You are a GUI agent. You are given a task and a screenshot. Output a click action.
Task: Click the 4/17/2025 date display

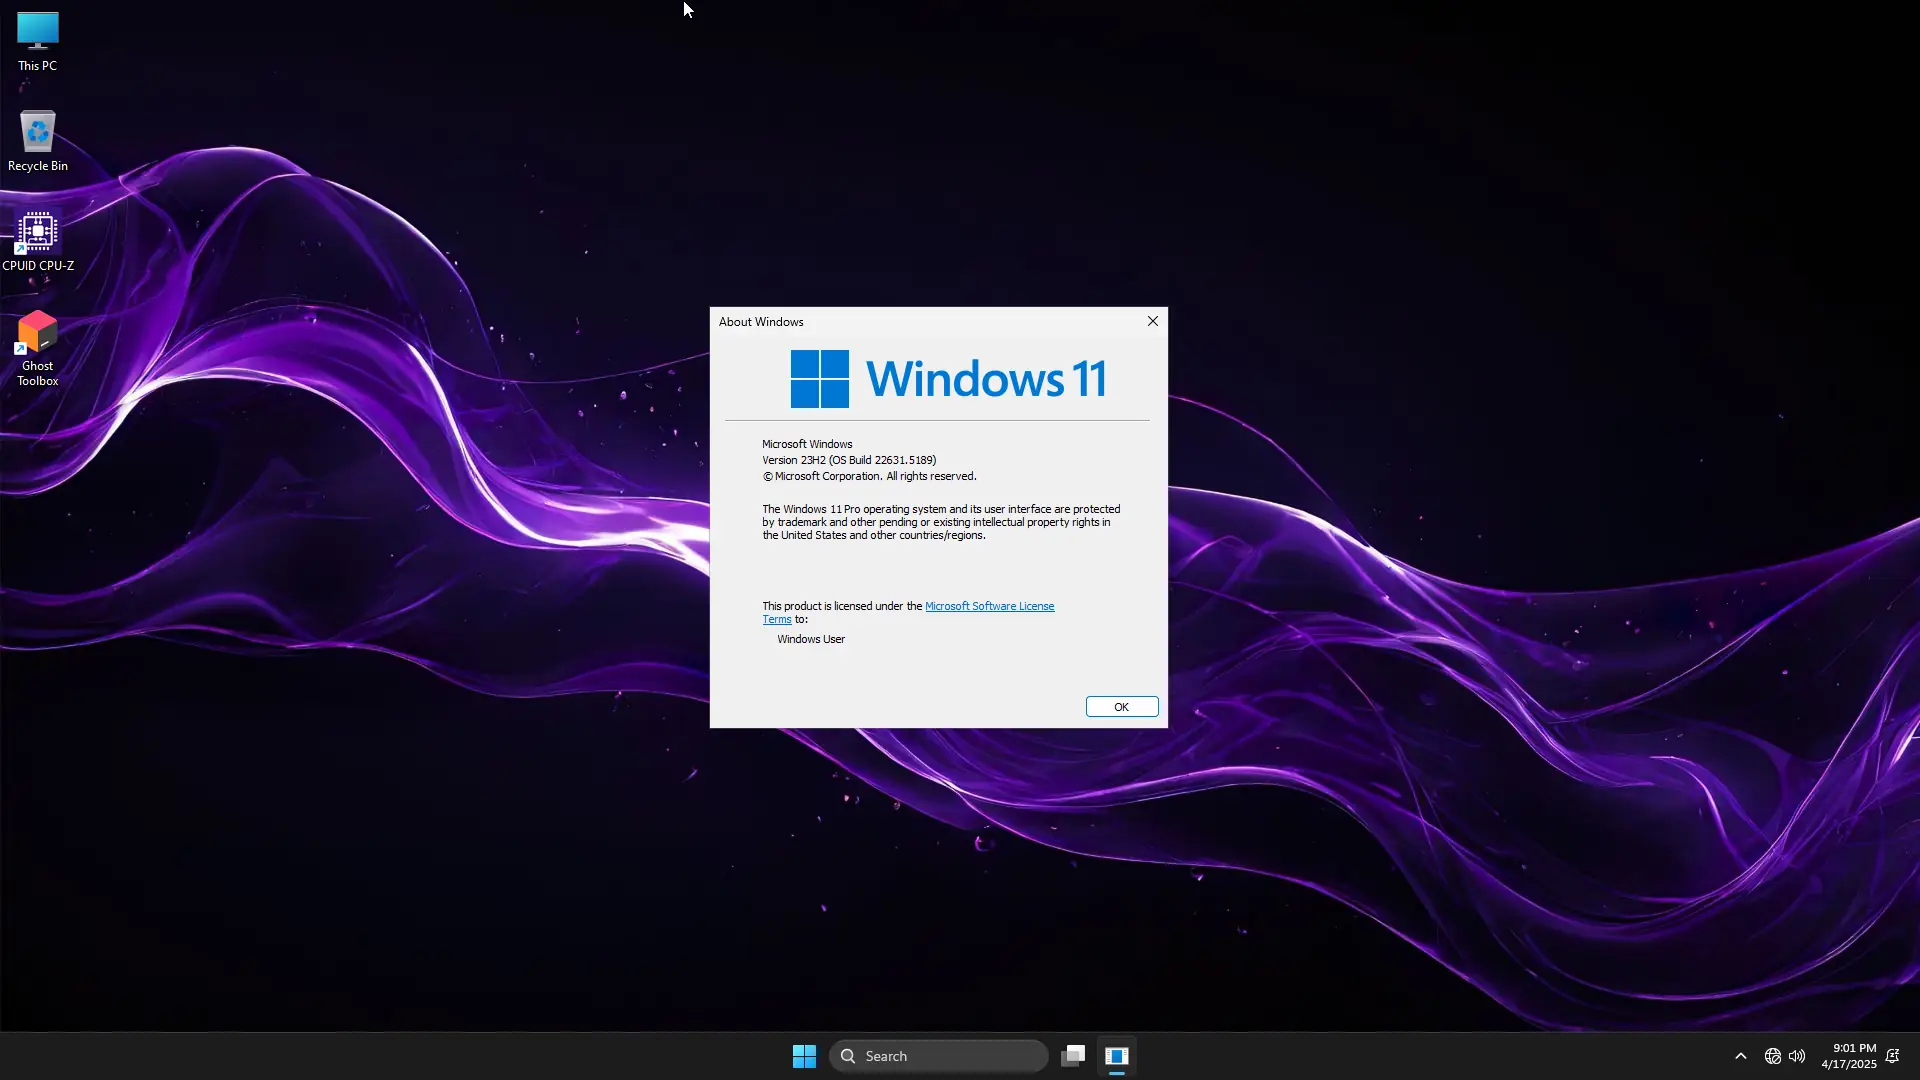1852,1064
